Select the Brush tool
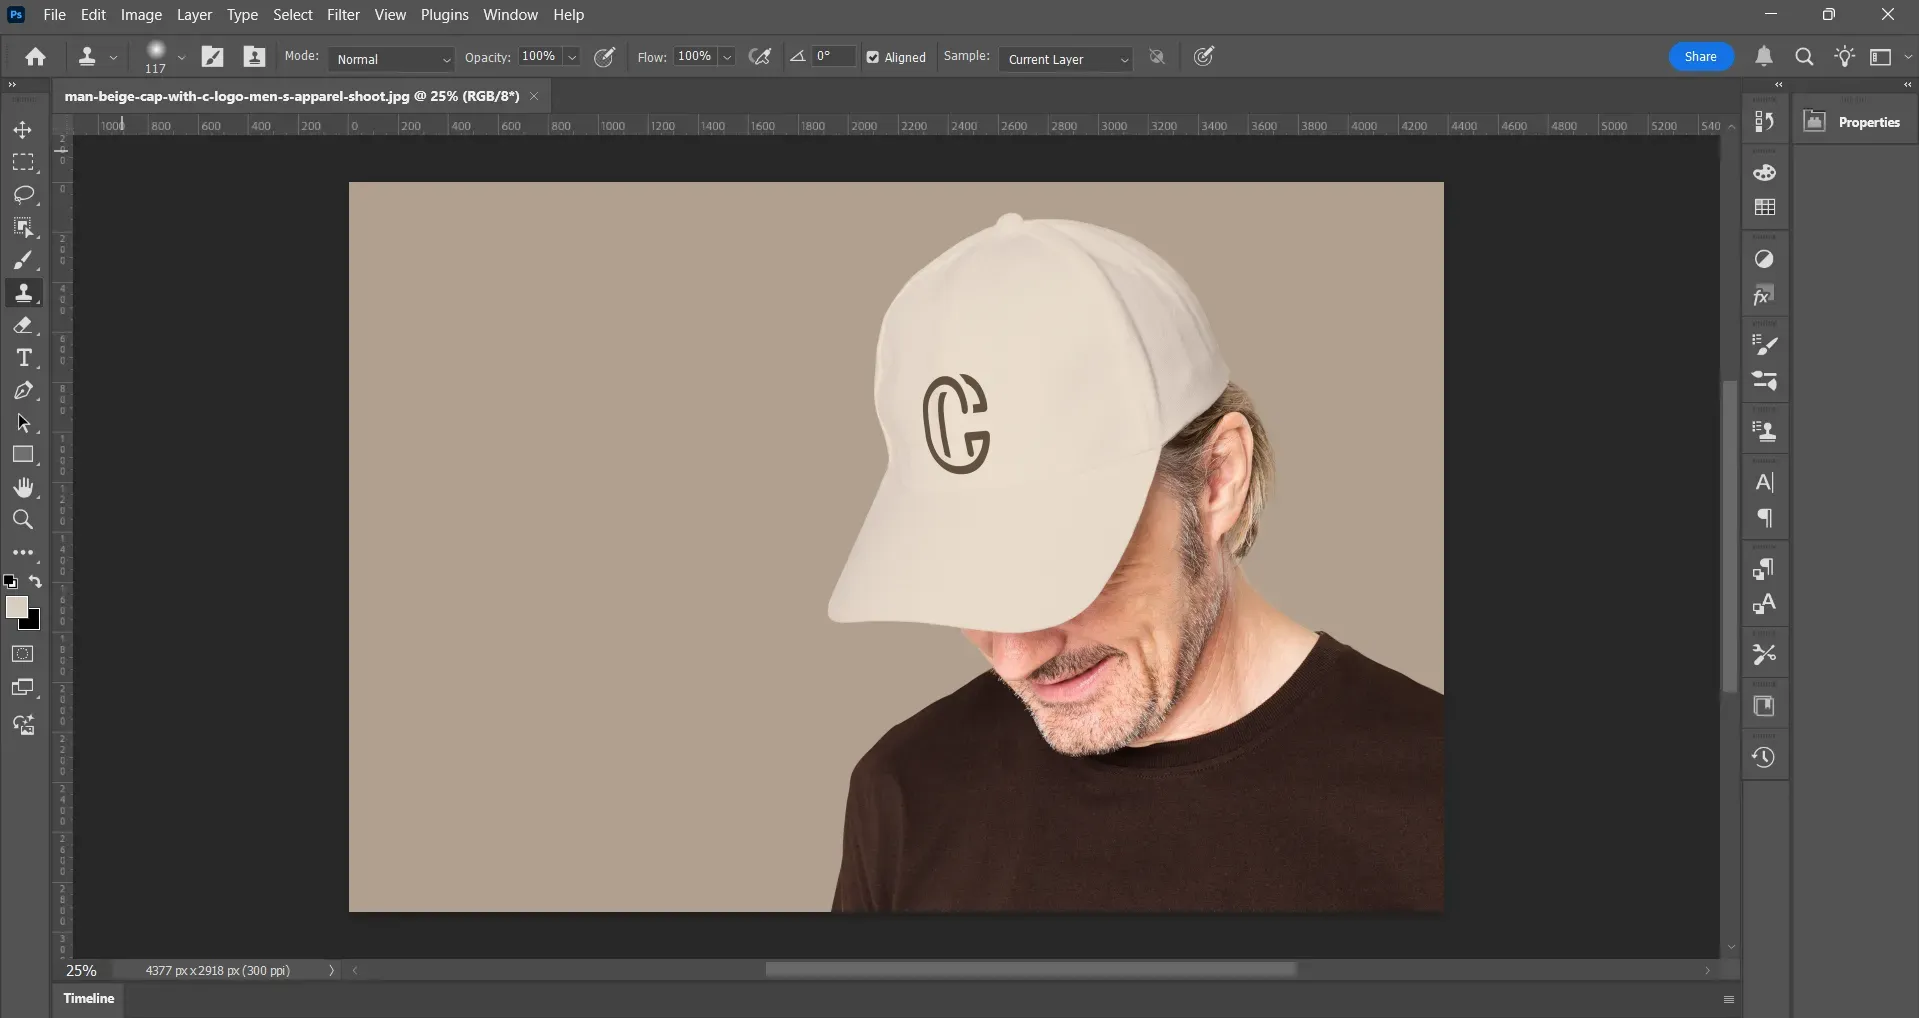Image resolution: width=1919 pixels, height=1018 pixels. point(23,260)
